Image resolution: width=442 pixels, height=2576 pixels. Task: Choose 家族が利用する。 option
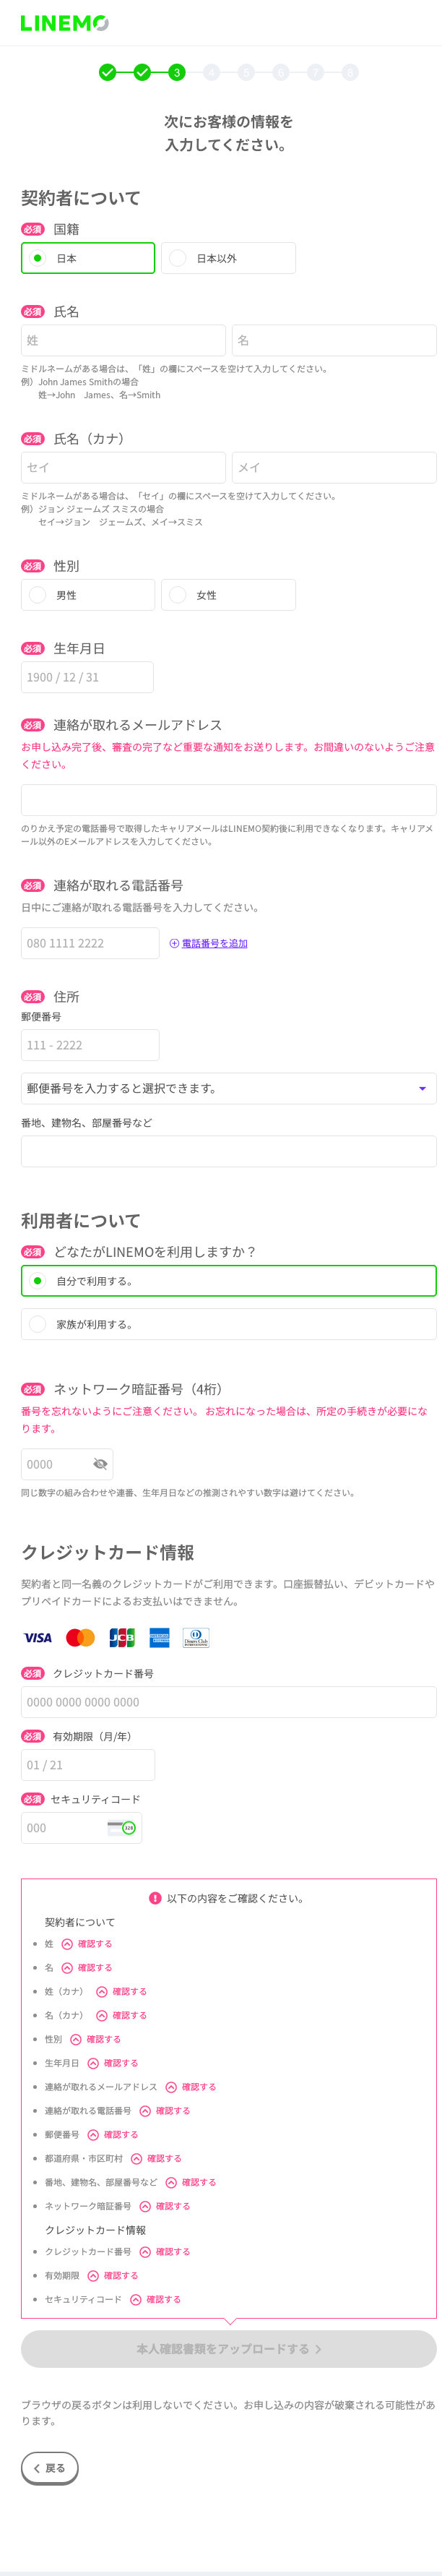[x=228, y=1324]
